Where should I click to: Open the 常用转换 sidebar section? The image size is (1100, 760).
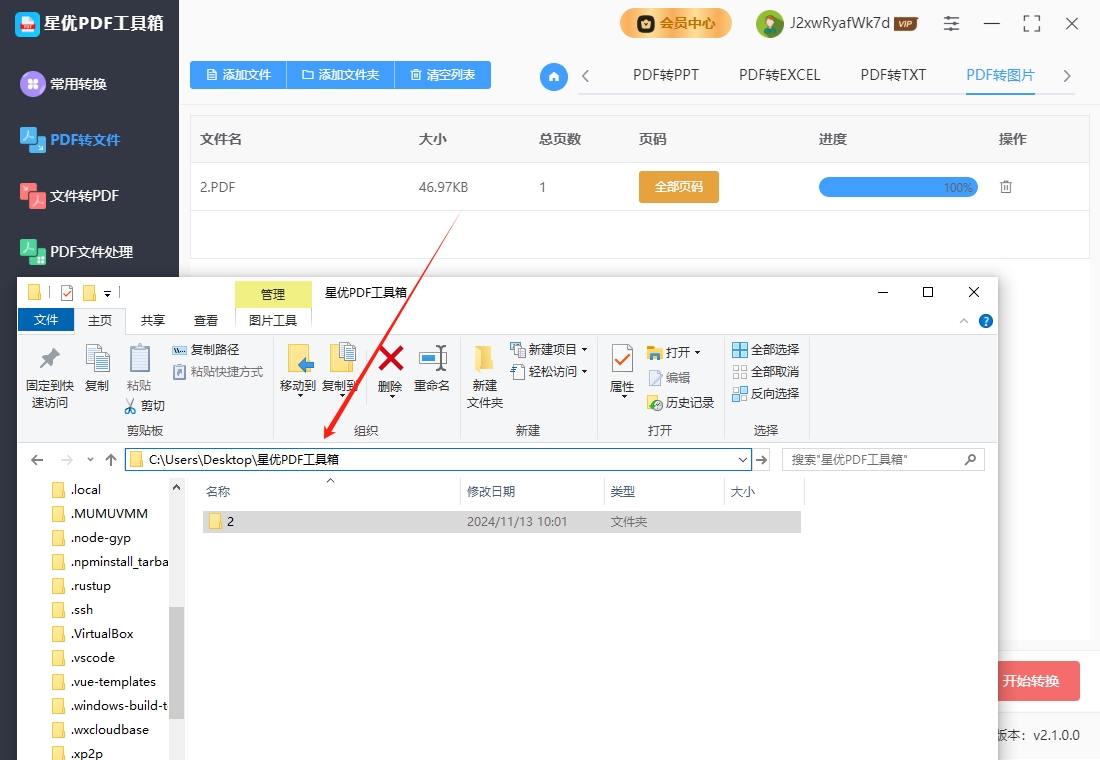(64, 84)
